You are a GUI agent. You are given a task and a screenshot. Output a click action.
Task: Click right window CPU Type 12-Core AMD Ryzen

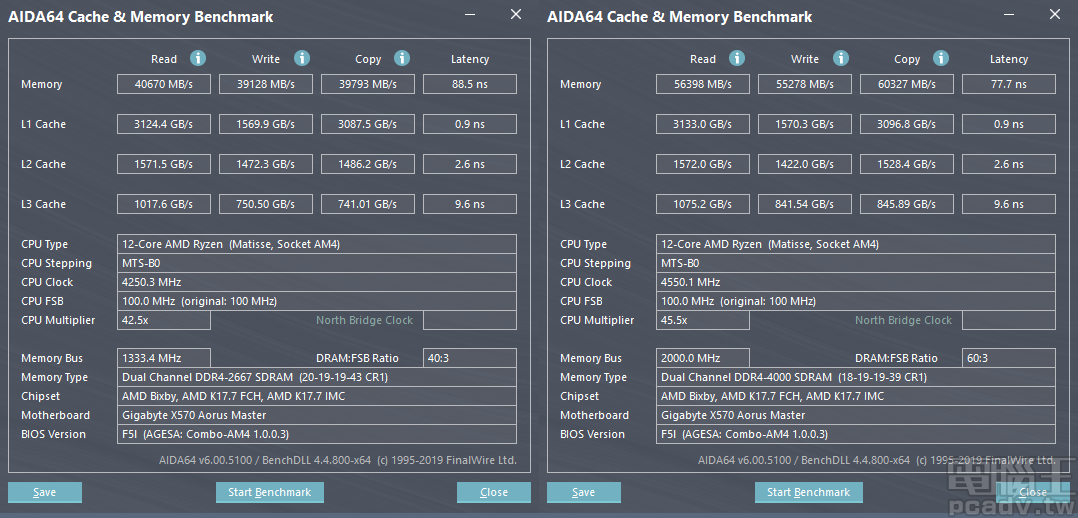click(x=856, y=244)
